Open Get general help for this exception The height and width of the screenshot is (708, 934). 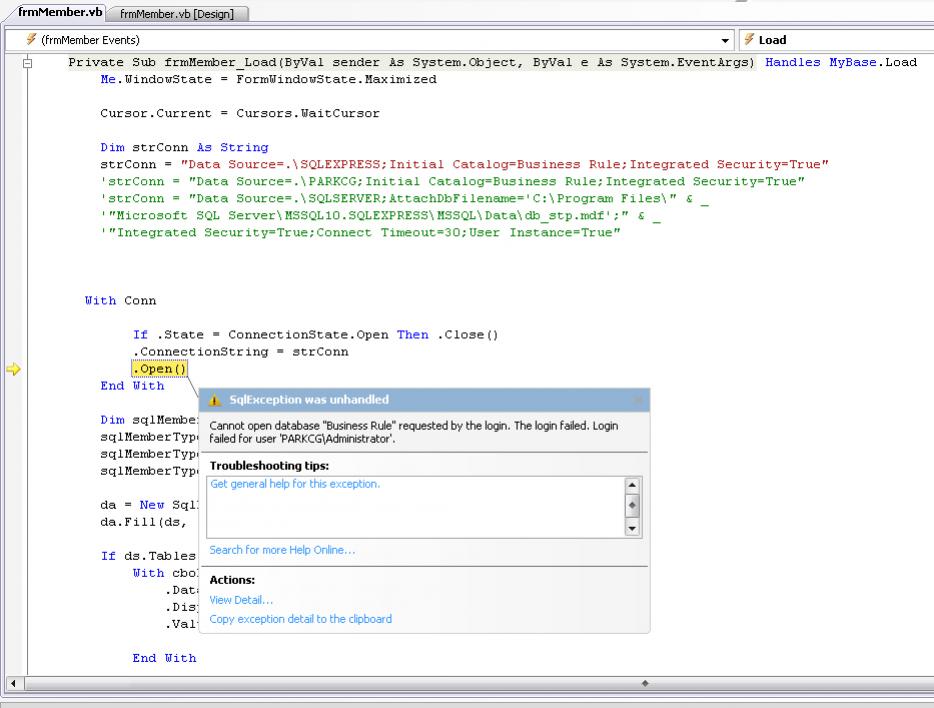295,484
